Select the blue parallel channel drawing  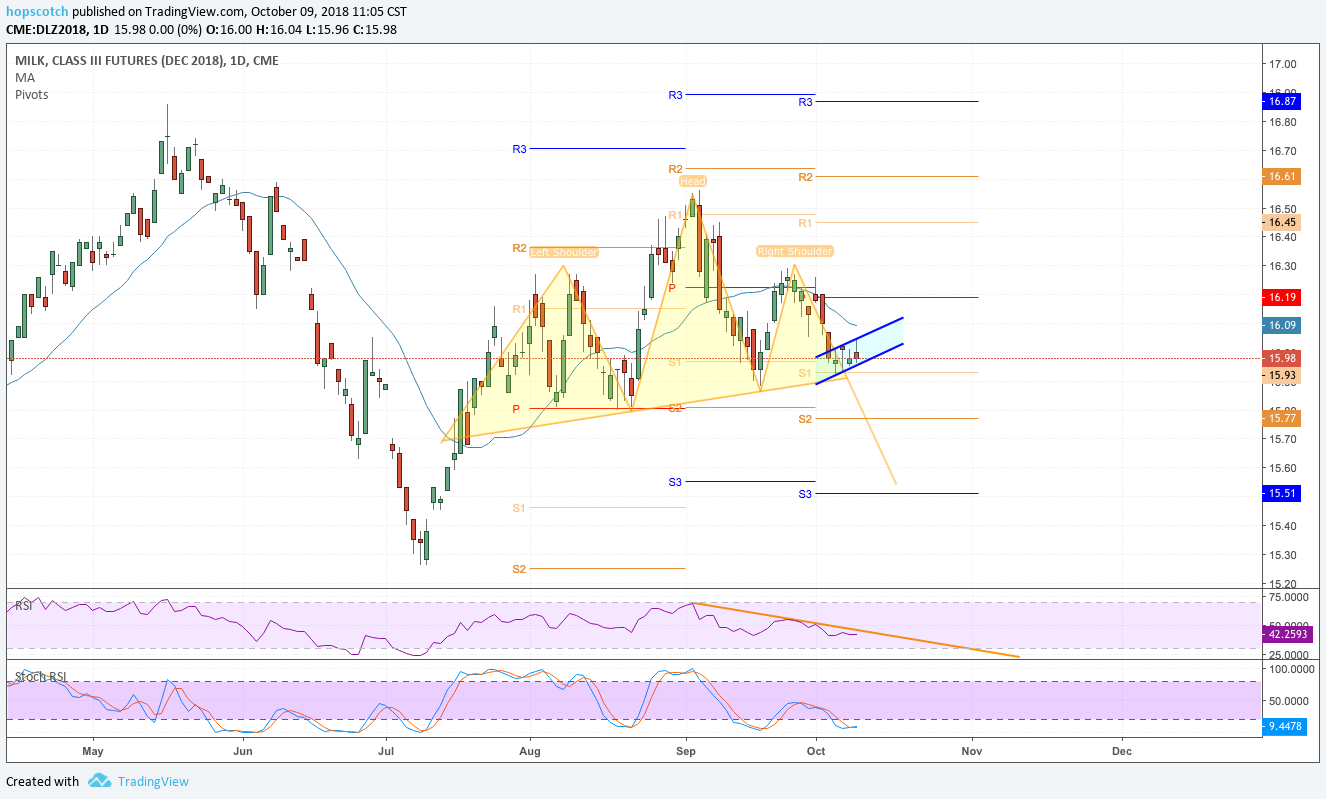pos(860,350)
